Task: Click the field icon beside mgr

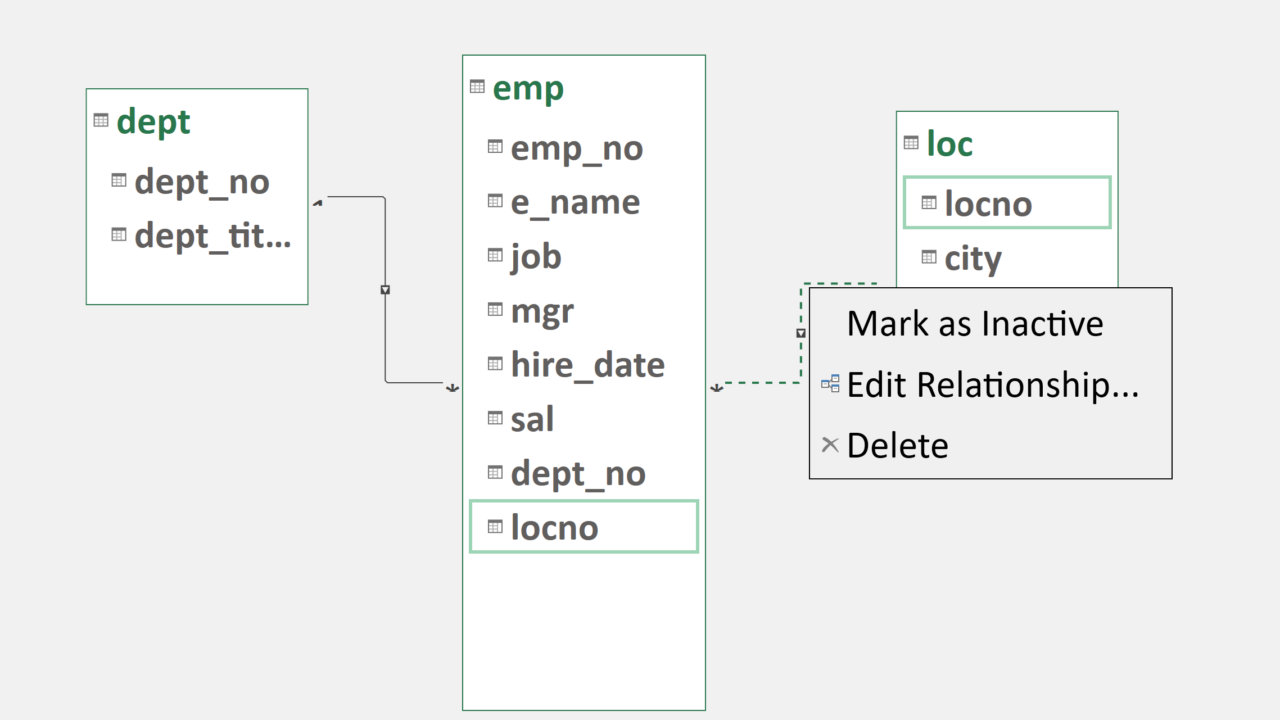Action: click(x=495, y=310)
